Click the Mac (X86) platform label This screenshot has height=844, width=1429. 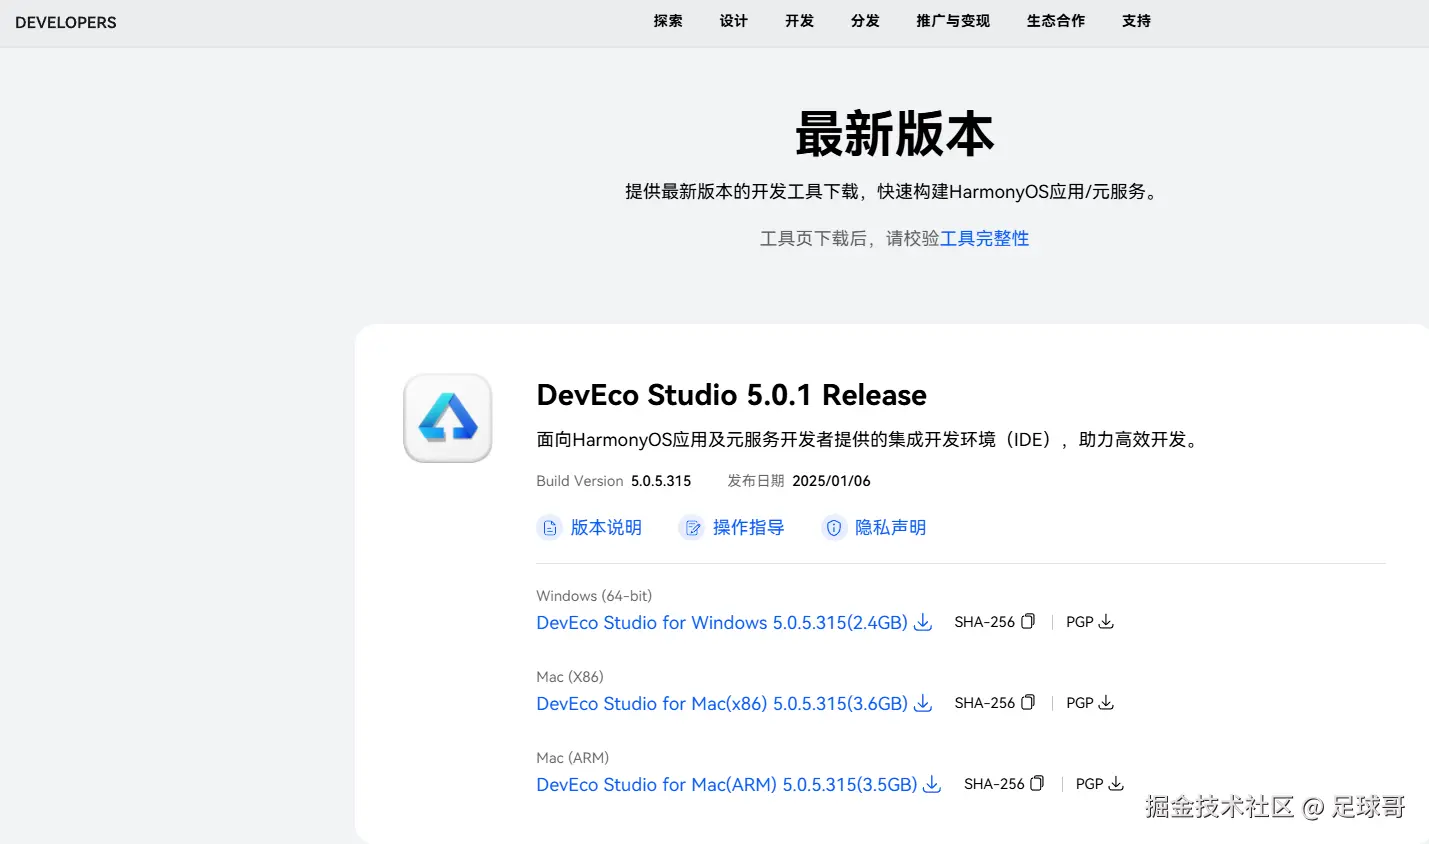(x=570, y=677)
